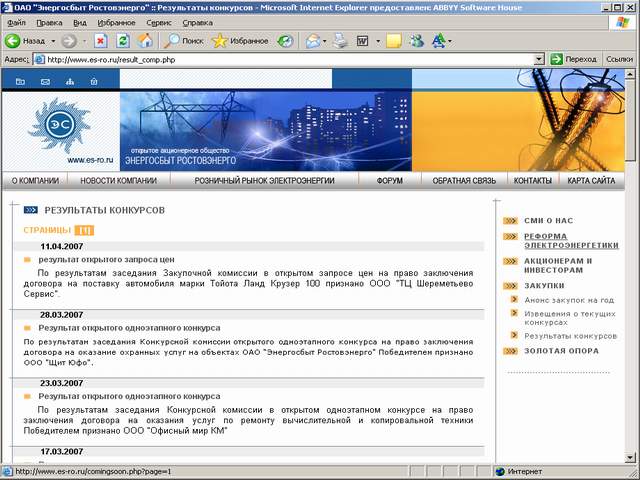Click the folder icon in site header
This screenshot has width=640, height=480.
(20, 82)
